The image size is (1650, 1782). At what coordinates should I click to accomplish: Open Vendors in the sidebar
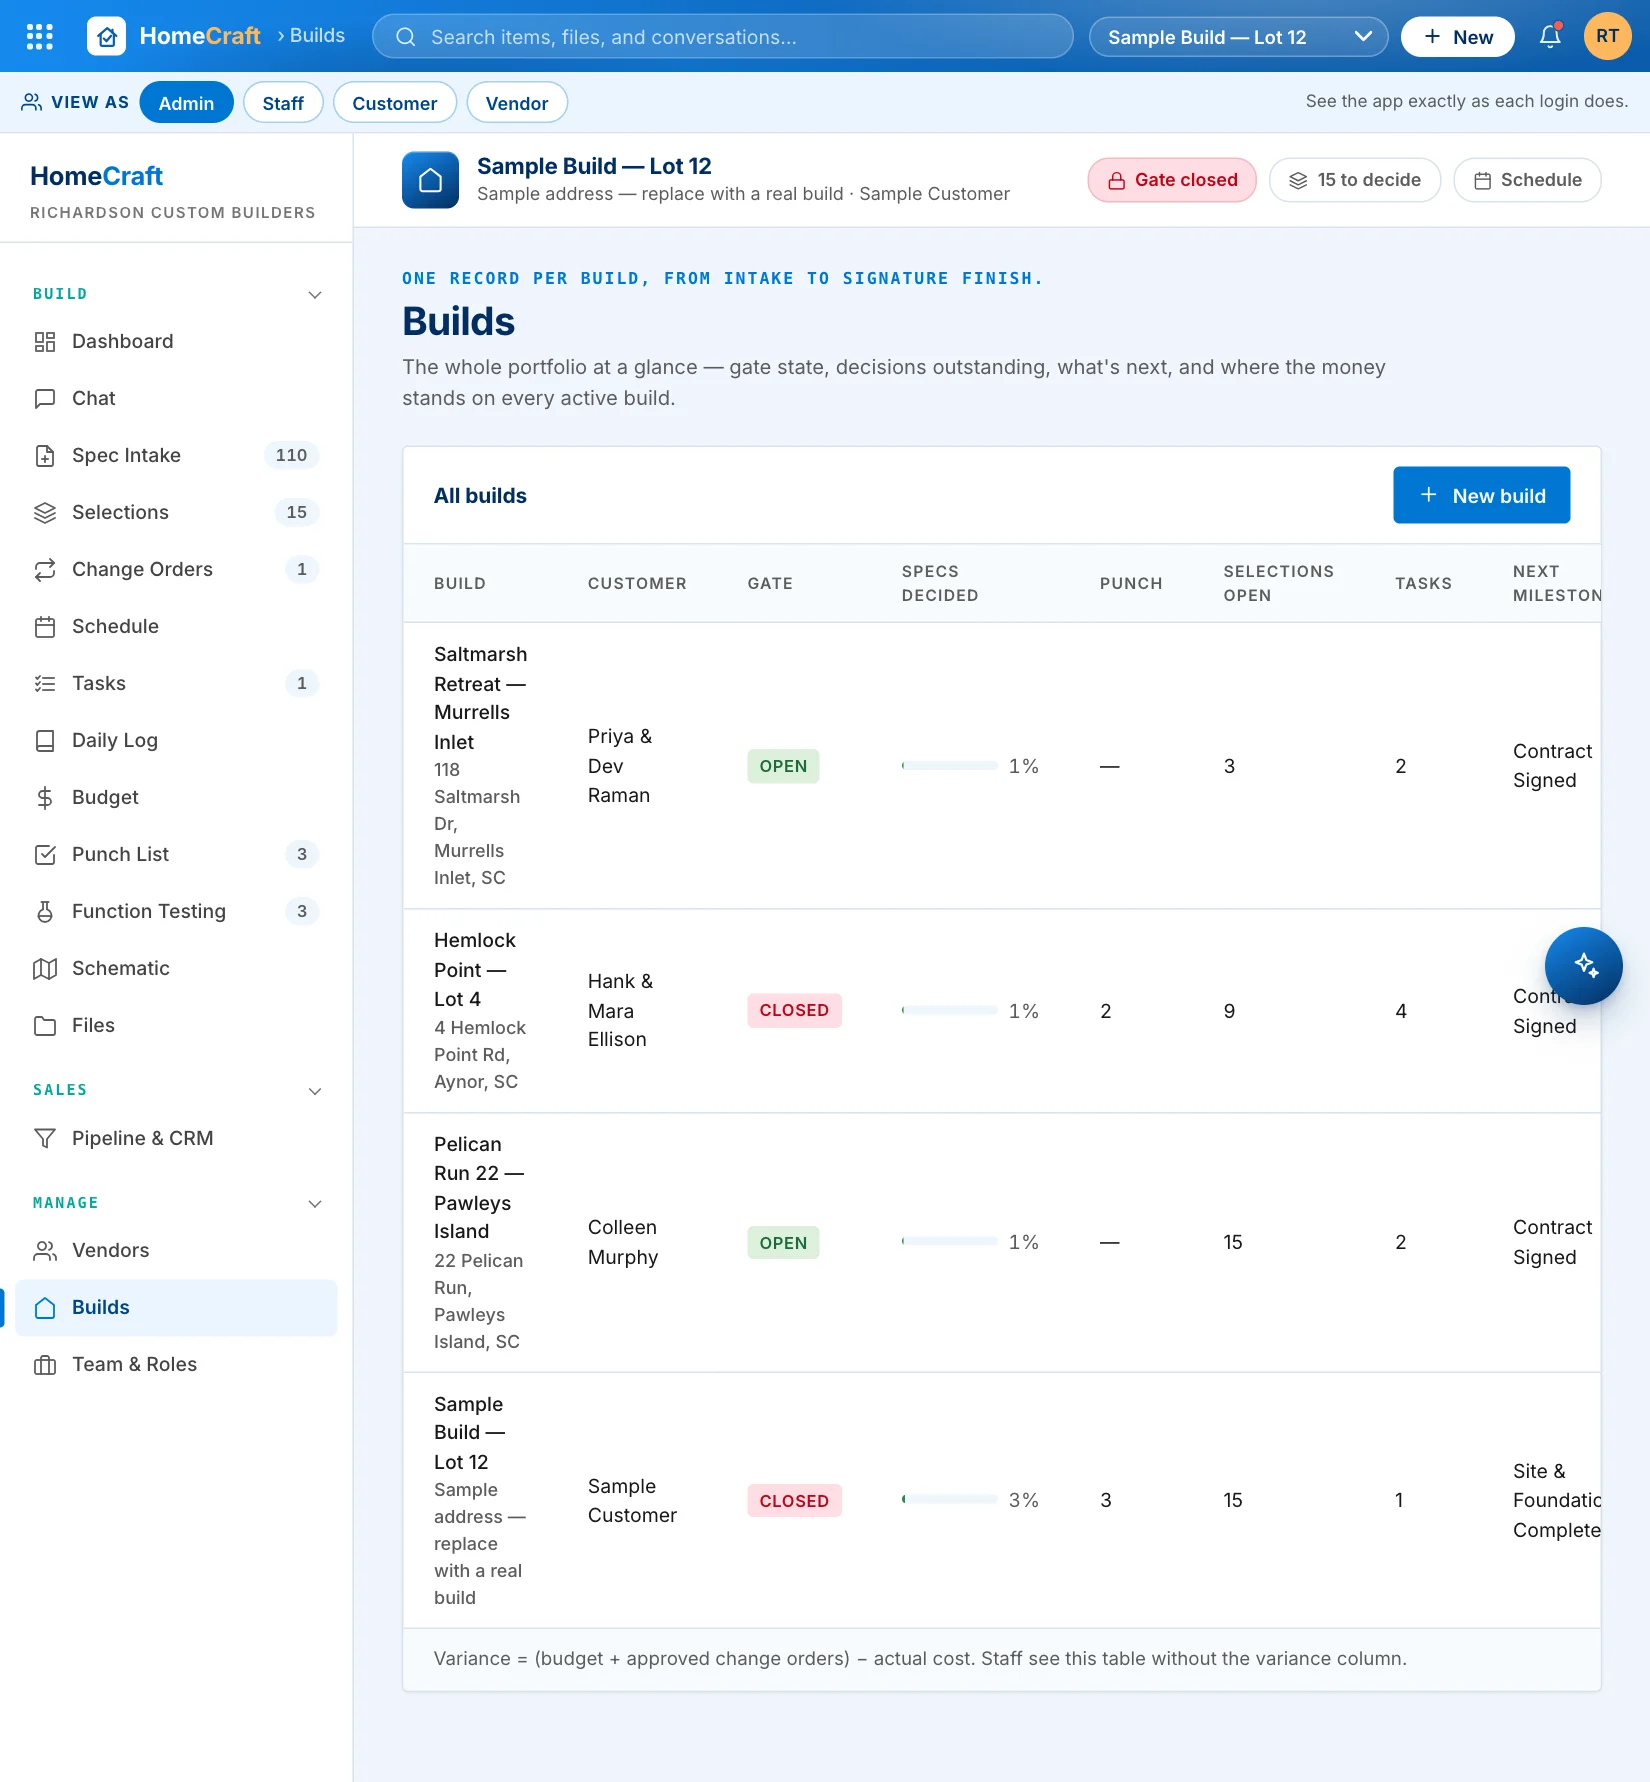pos(176,1251)
